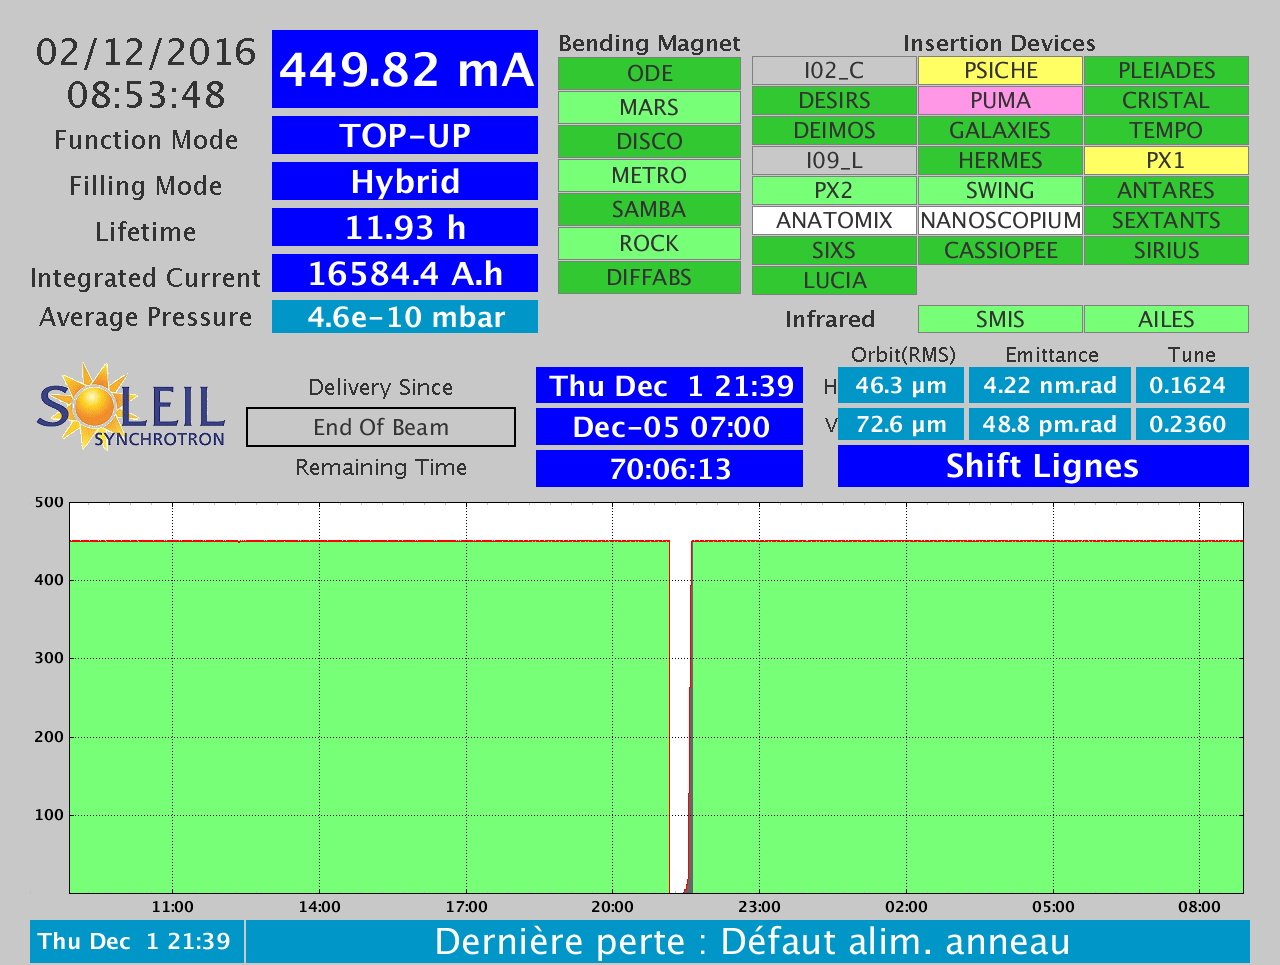Select the LUCIA beamline box
Screen dimensions: 1280x965
834,280
